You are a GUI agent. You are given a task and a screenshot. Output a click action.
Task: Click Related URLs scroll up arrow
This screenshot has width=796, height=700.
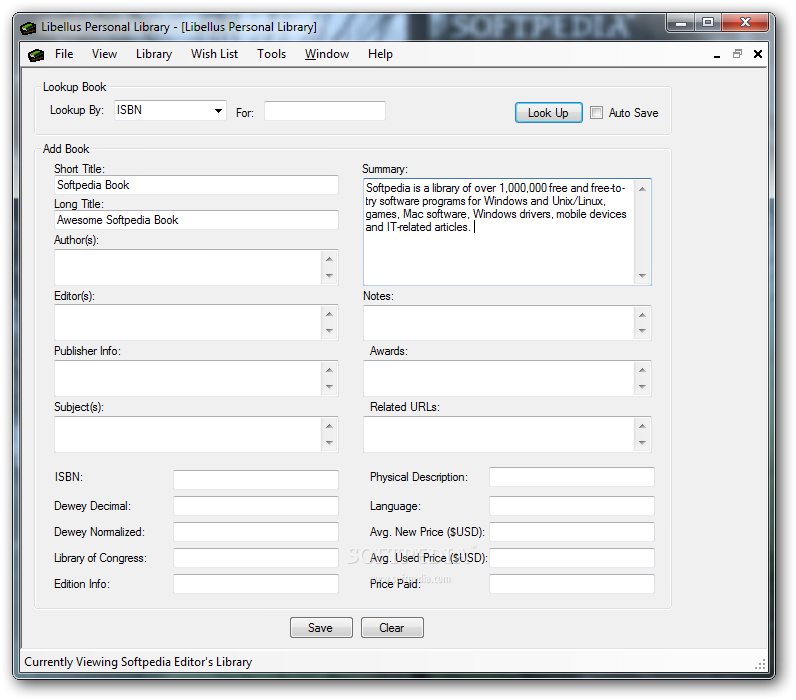coord(642,426)
